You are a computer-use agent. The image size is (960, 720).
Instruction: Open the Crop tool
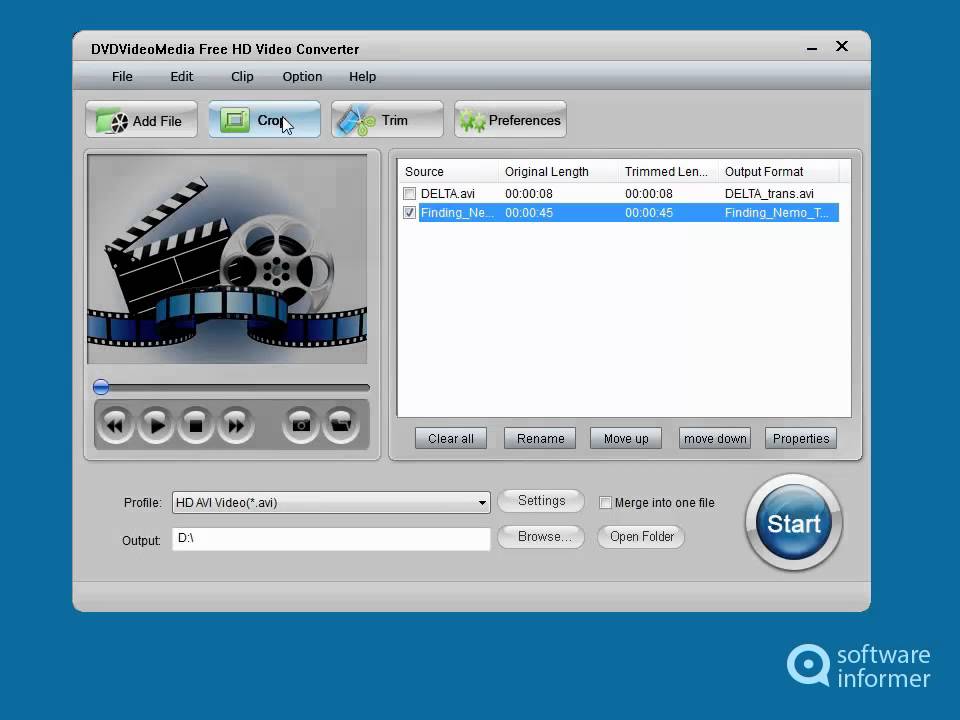[264, 120]
